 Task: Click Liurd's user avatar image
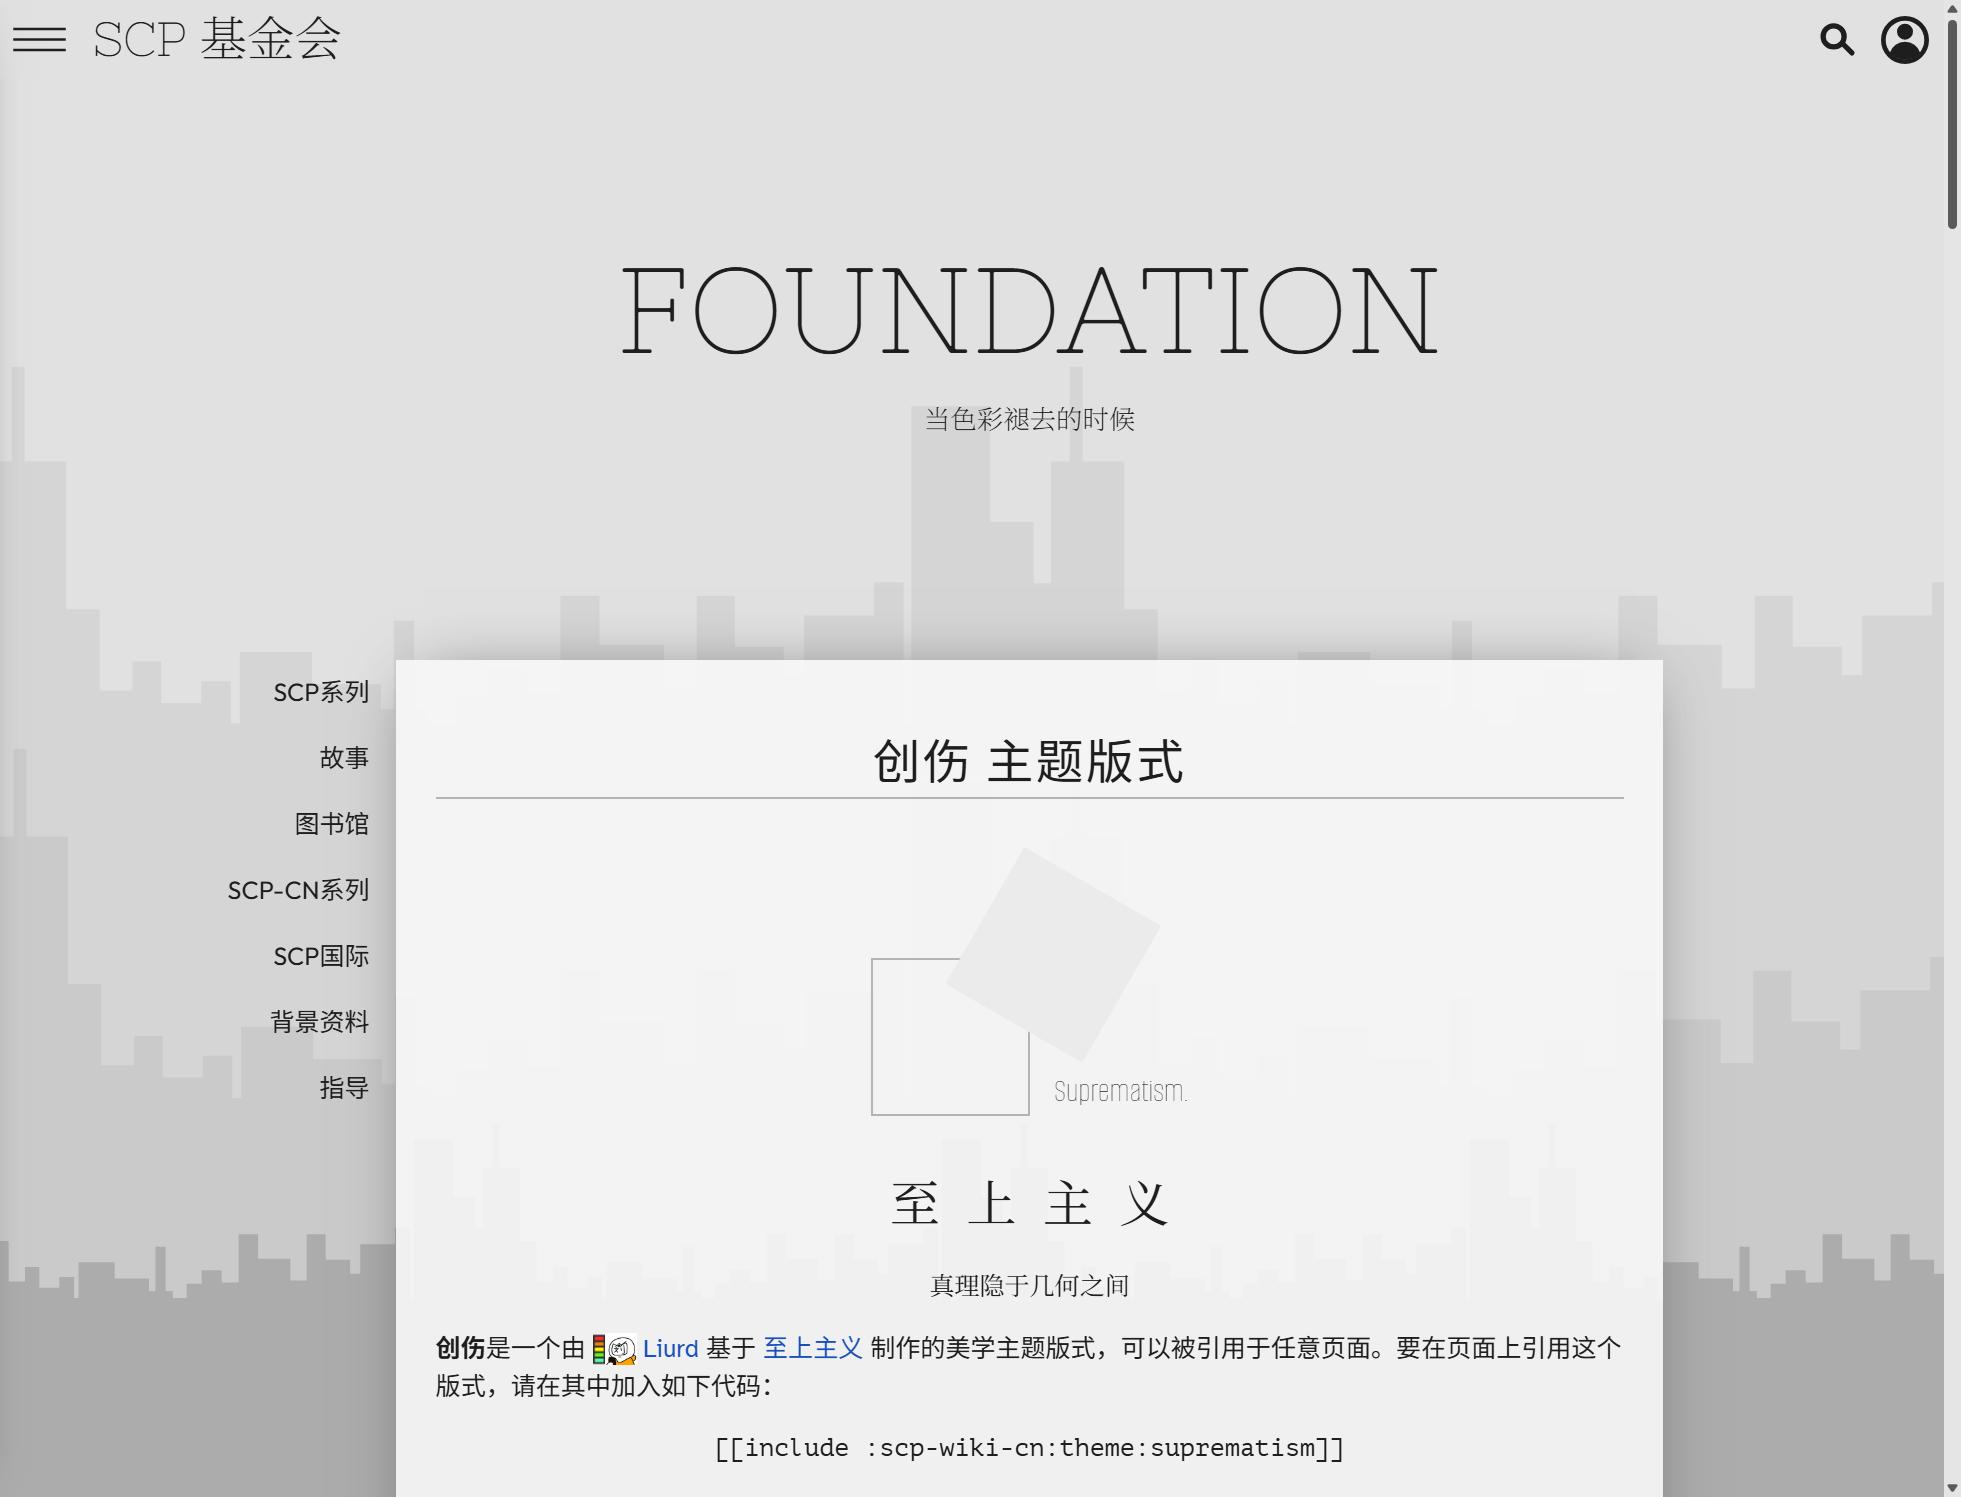(x=621, y=1350)
